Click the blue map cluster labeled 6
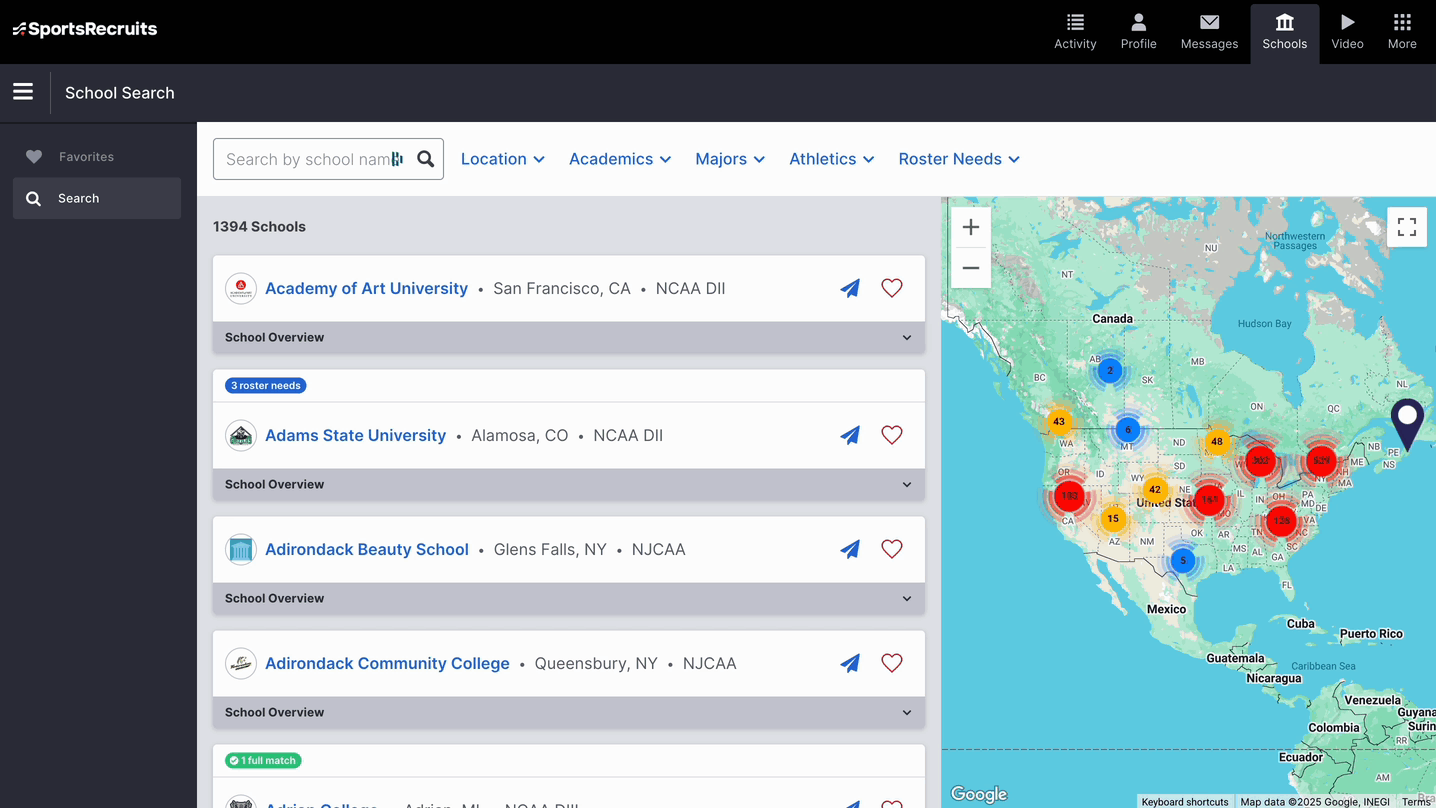Image resolution: width=1437 pixels, height=808 pixels. click(x=1128, y=430)
